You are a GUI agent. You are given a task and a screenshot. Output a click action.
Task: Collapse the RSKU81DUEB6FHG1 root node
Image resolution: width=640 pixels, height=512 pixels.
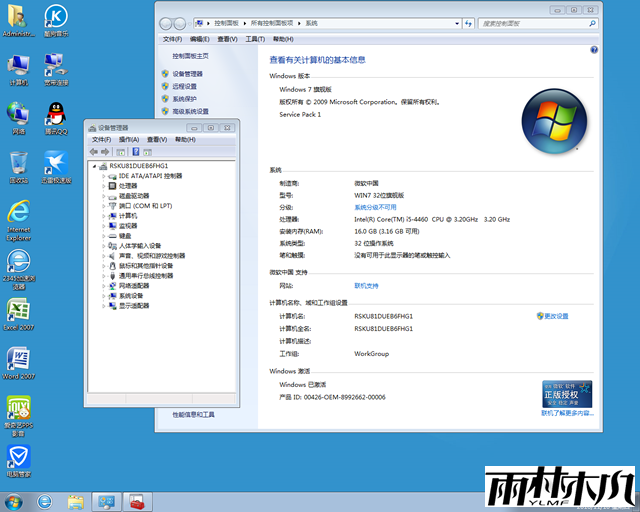[93, 165]
